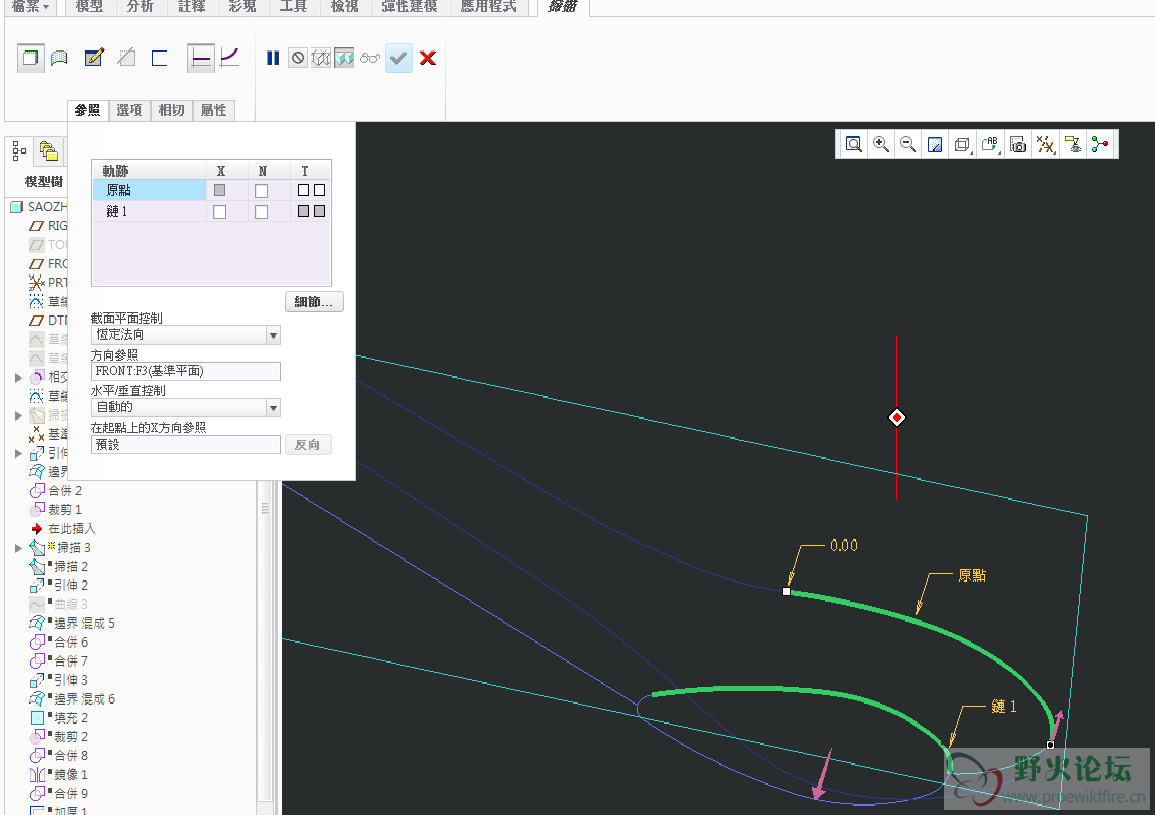The width and height of the screenshot is (1155, 815).
Task: Open the view manager camera icon
Action: [1018, 144]
